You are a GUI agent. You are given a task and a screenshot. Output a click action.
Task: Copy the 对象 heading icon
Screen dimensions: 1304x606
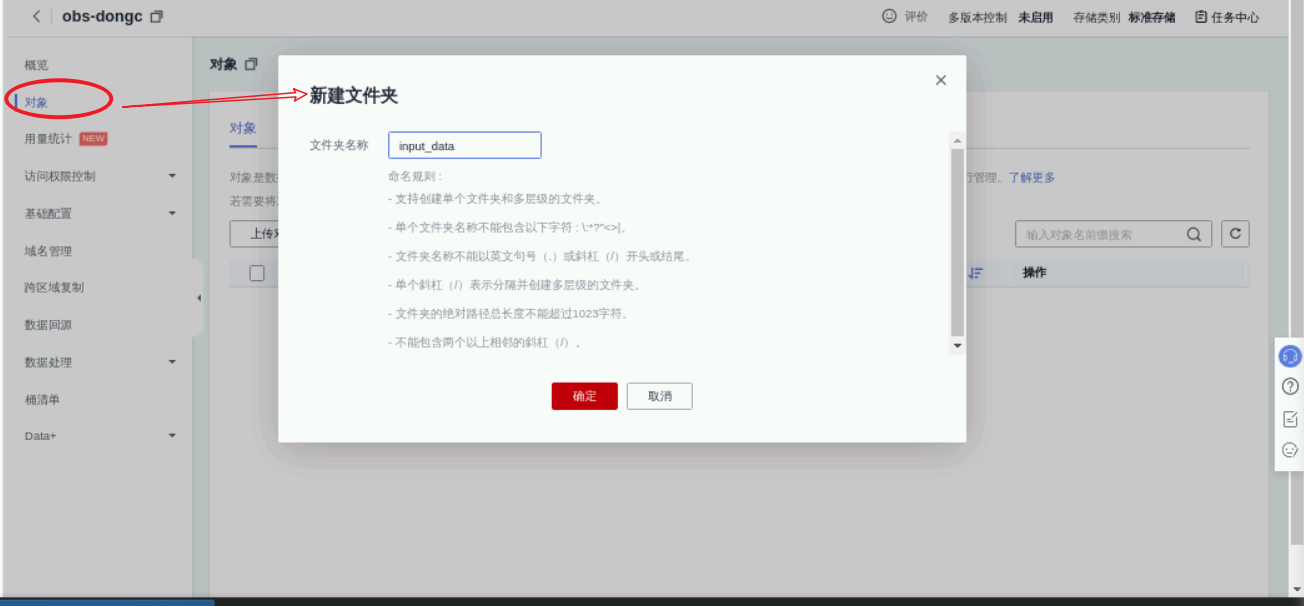pos(251,64)
